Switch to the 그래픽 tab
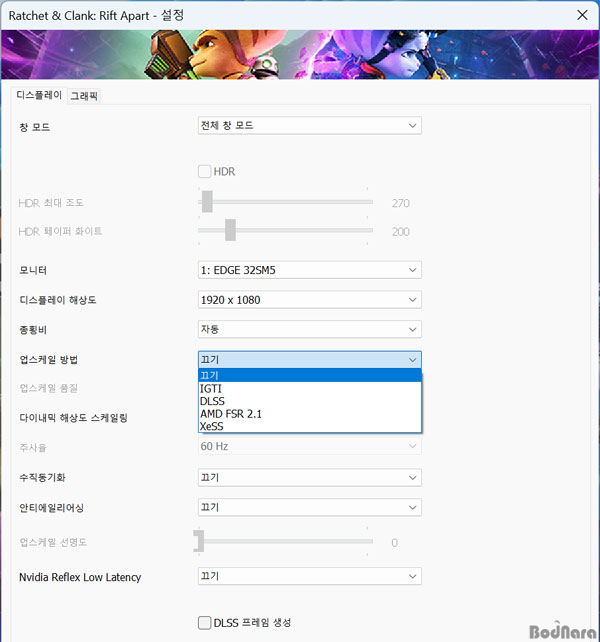600x642 pixels. point(84,96)
